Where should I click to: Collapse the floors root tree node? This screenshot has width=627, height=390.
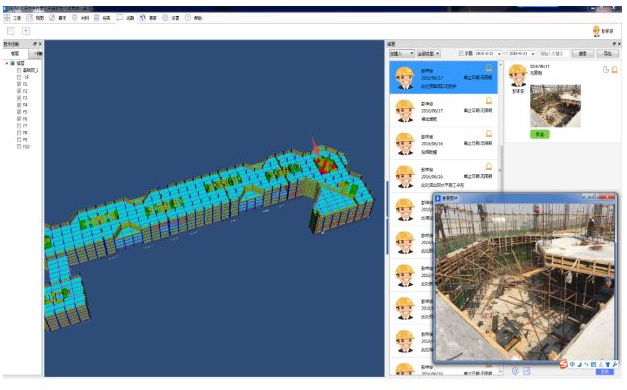click(x=7, y=63)
